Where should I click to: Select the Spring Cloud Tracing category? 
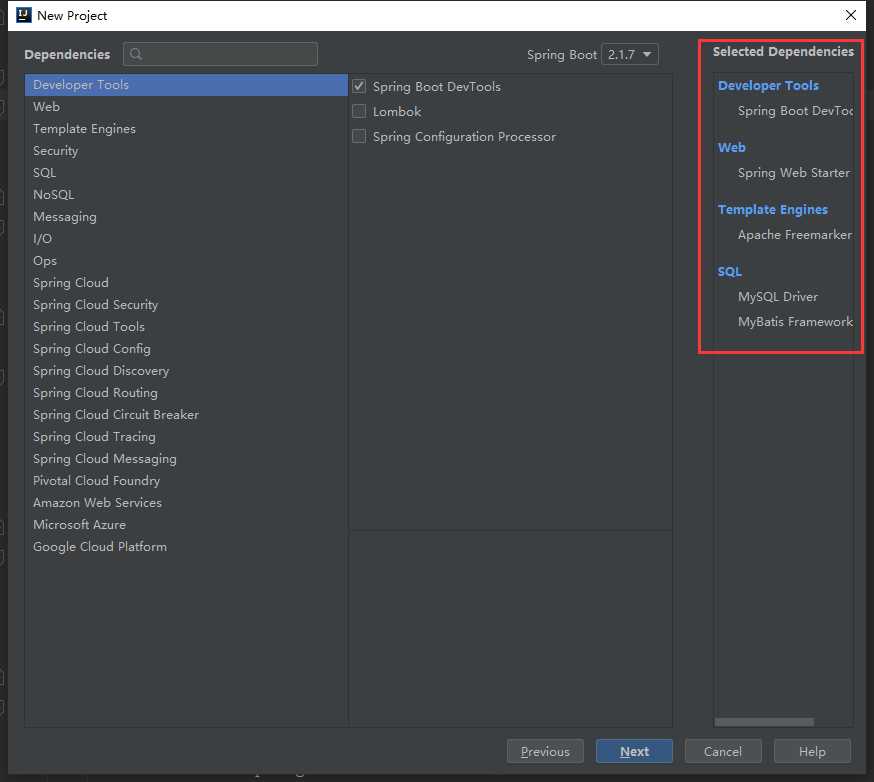[x=186, y=437]
